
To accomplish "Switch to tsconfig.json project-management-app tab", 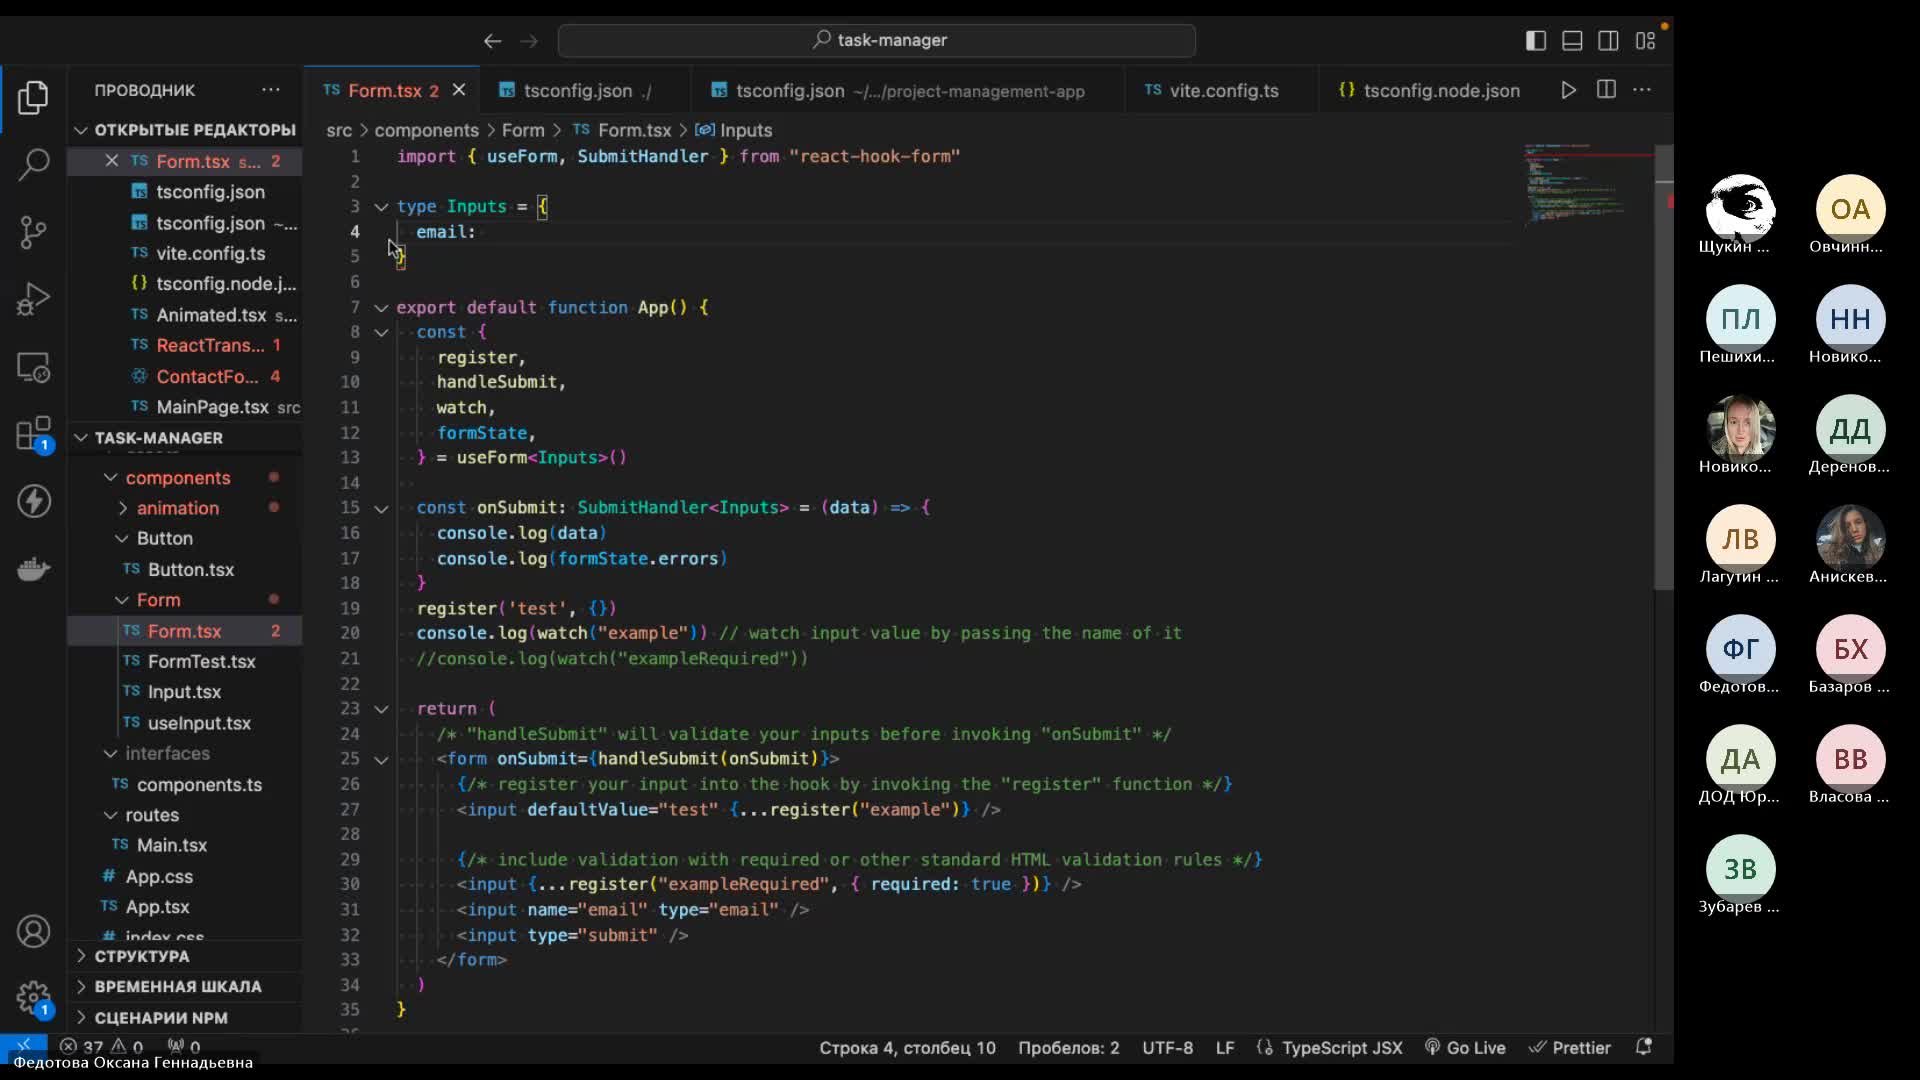I will 908,90.
